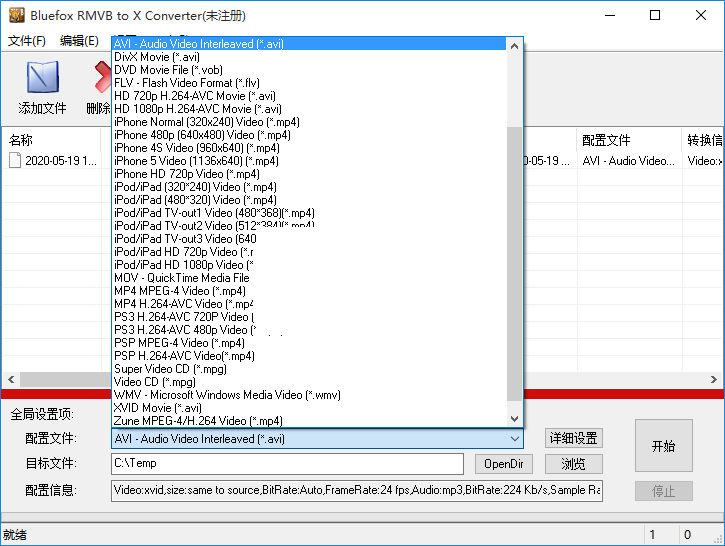The height and width of the screenshot is (546, 725).
Task: Click the 目标文件 path field C:\Temp
Action: coord(287,464)
